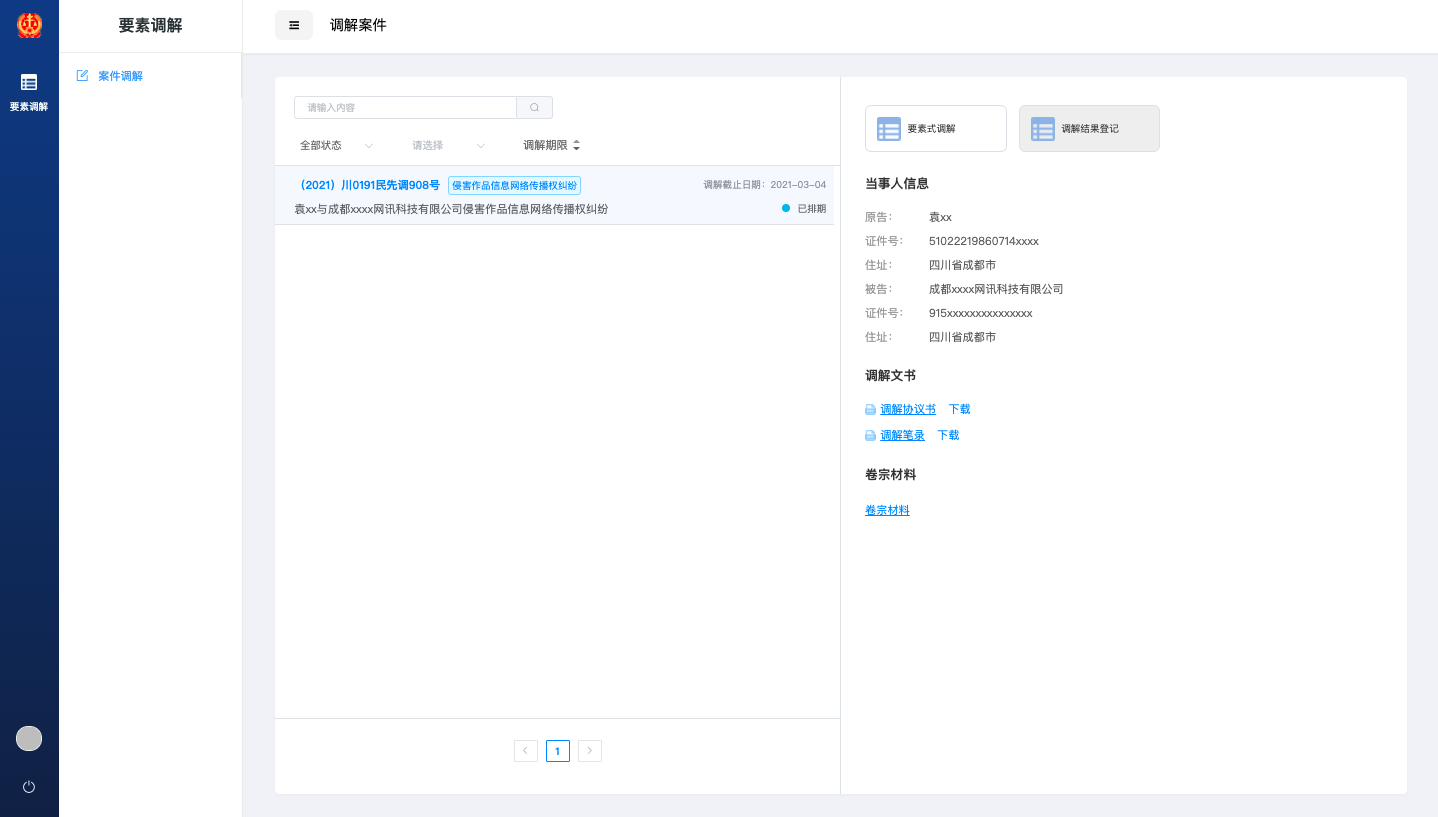1438x817 pixels.
Task: Open the 调解协议书 document link
Action: pos(908,409)
